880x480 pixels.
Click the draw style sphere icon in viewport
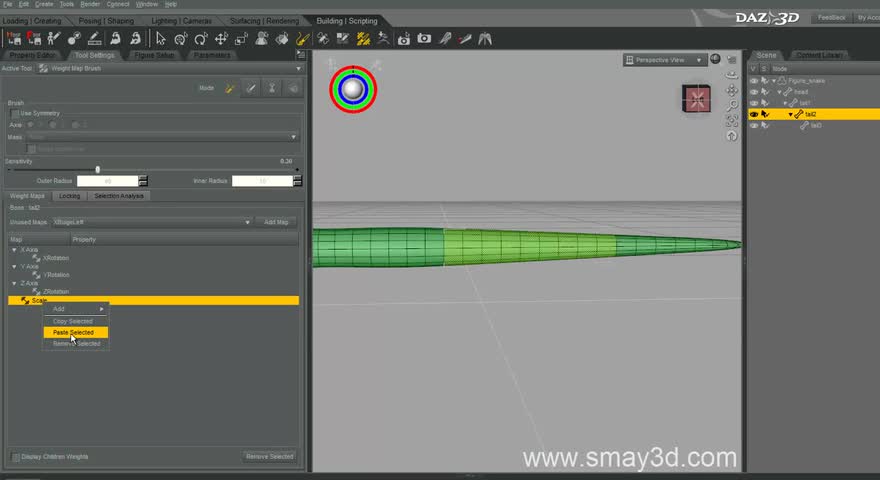(x=715, y=59)
